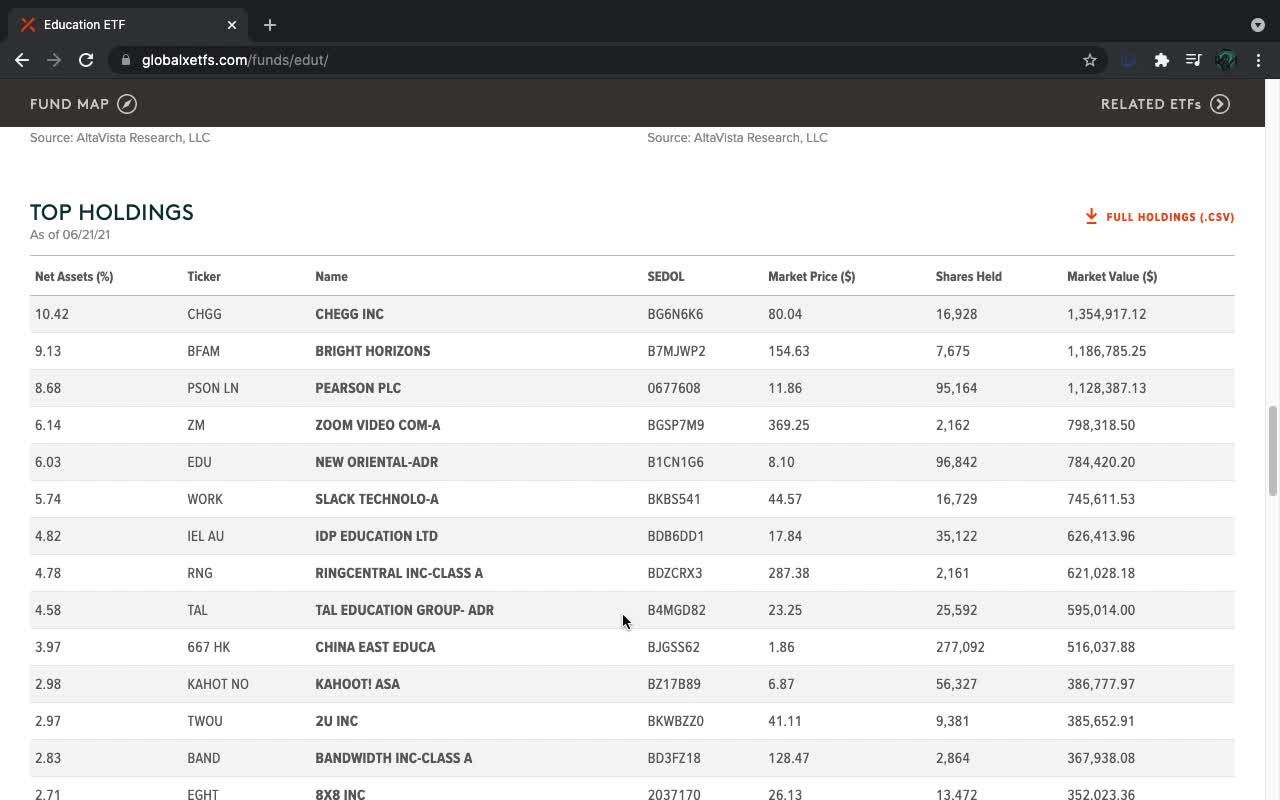The width and height of the screenshot is (1280, 800).
Task: Select the Education ETF tab
Action: pyautogui.click(x=130, y=25)
